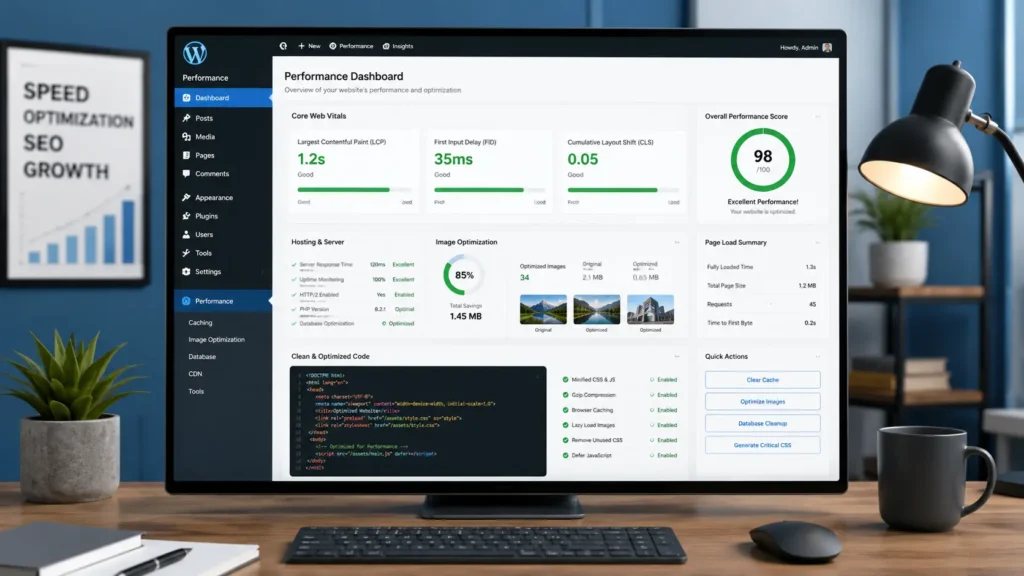Toggle the Uptime Monitoring checkmark
Screen dimensions: 1024x576
294,280
